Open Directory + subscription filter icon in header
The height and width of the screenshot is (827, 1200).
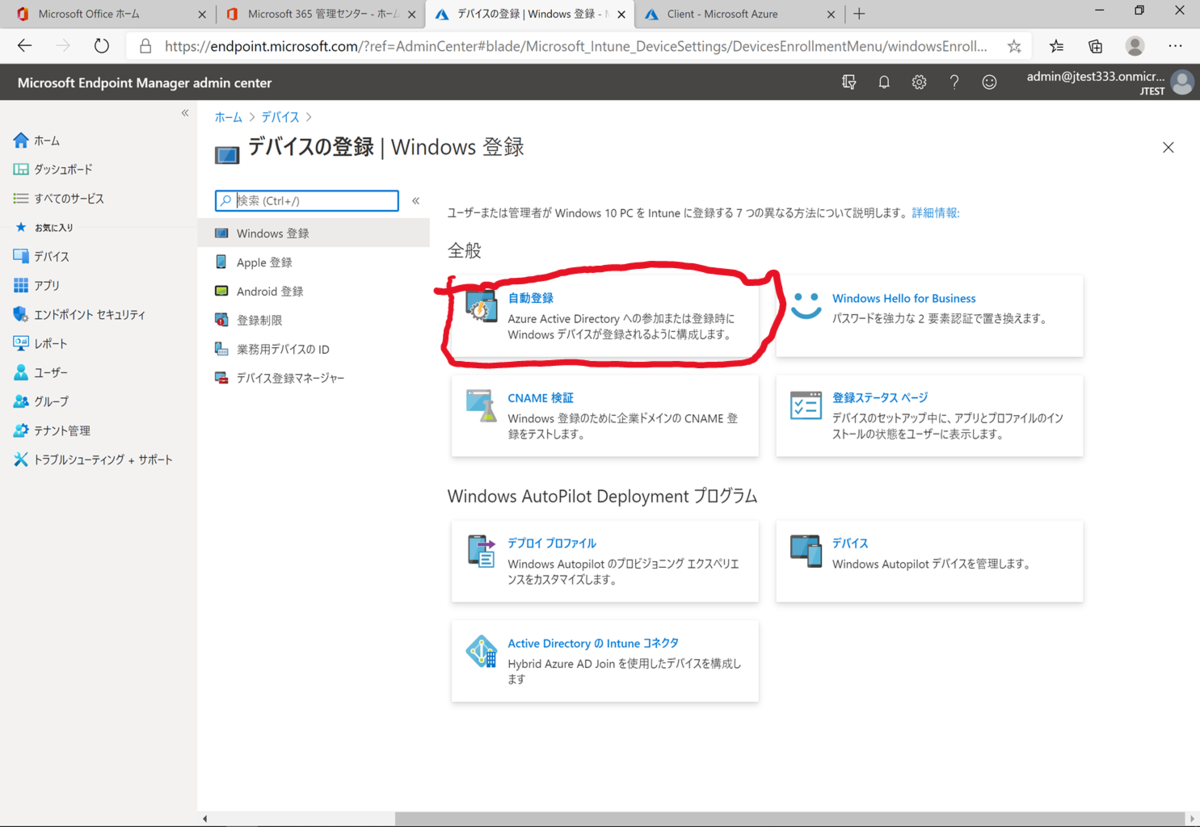click(x=849, y=82)
